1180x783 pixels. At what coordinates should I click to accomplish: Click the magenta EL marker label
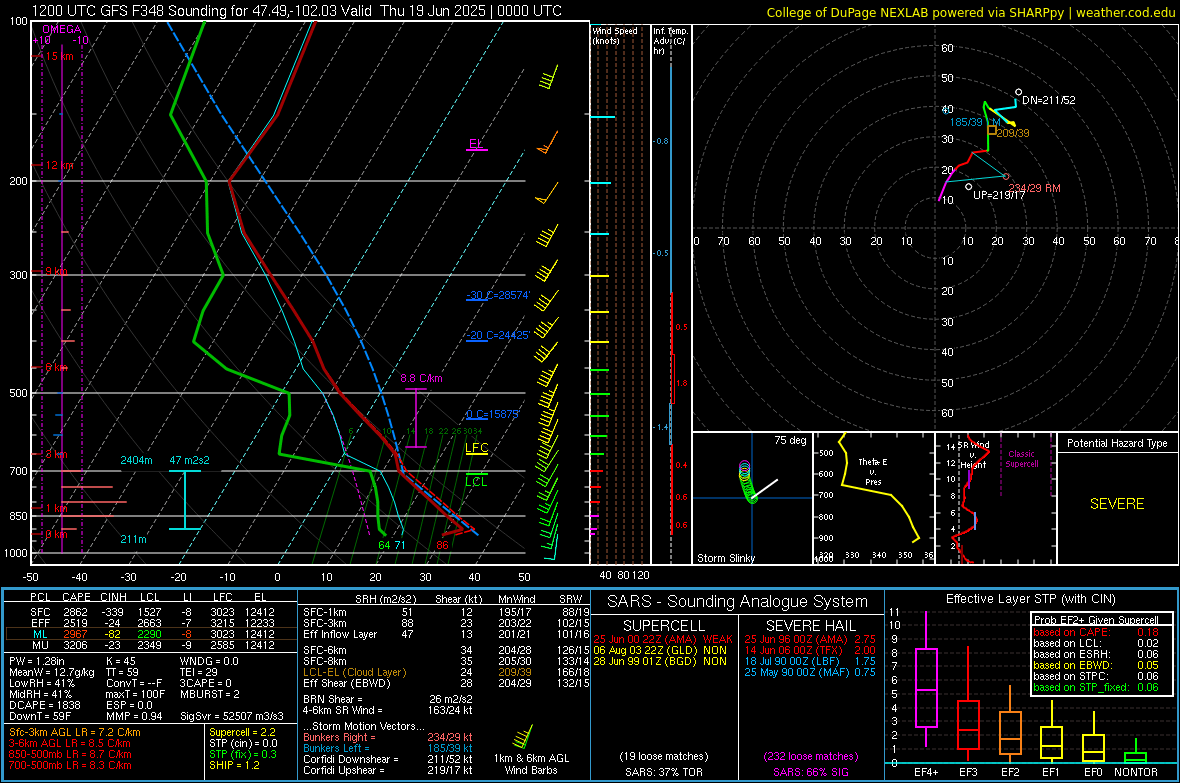pos(476,144)
